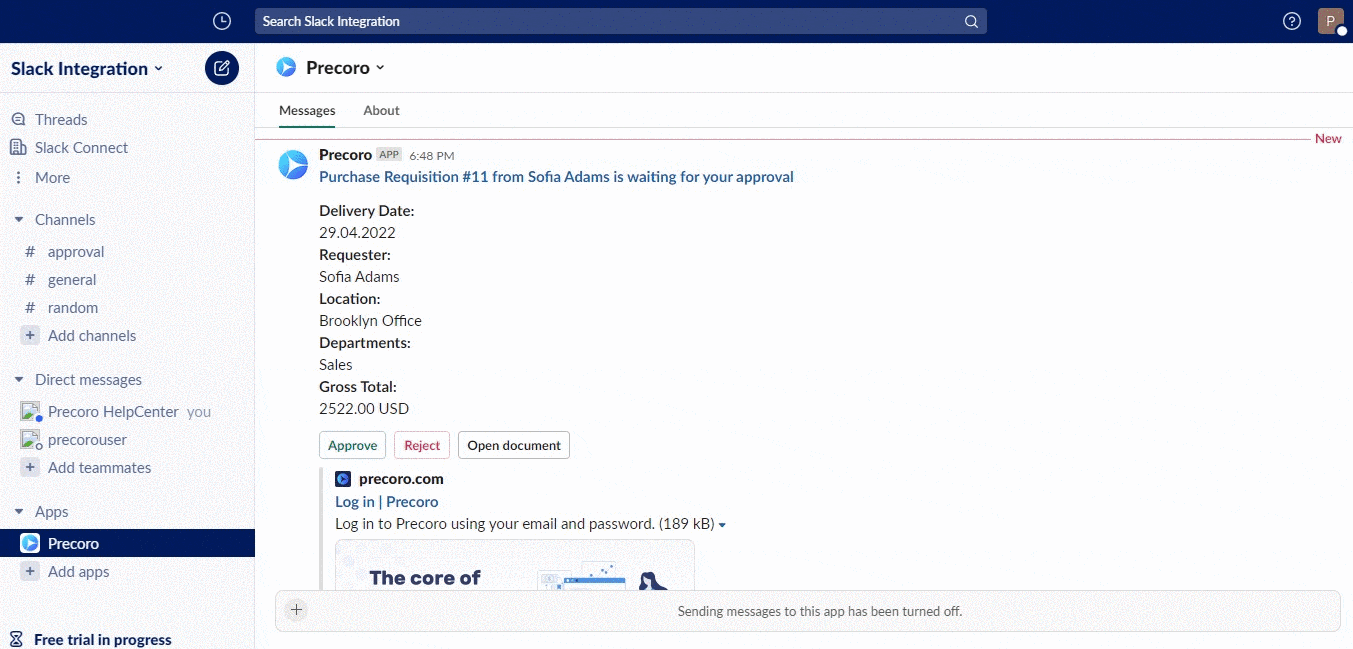This screenshot has height=649, width=1353.
Task: Click the APP badge beside Precoro
Action: [389, 155]
